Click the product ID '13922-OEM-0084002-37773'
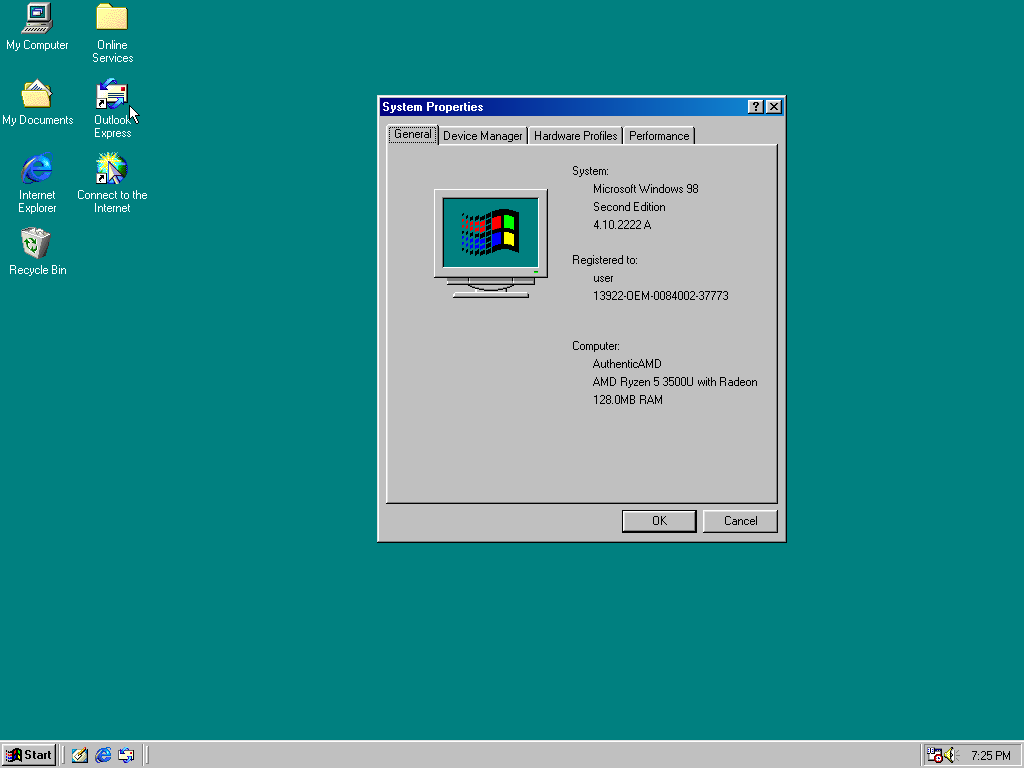The width and height of the screenshot is (1024, 768). 660,296
